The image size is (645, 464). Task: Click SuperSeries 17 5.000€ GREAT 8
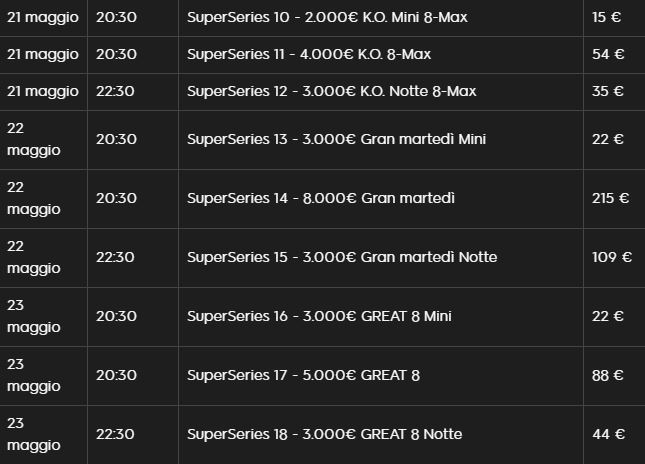point(304,375)
